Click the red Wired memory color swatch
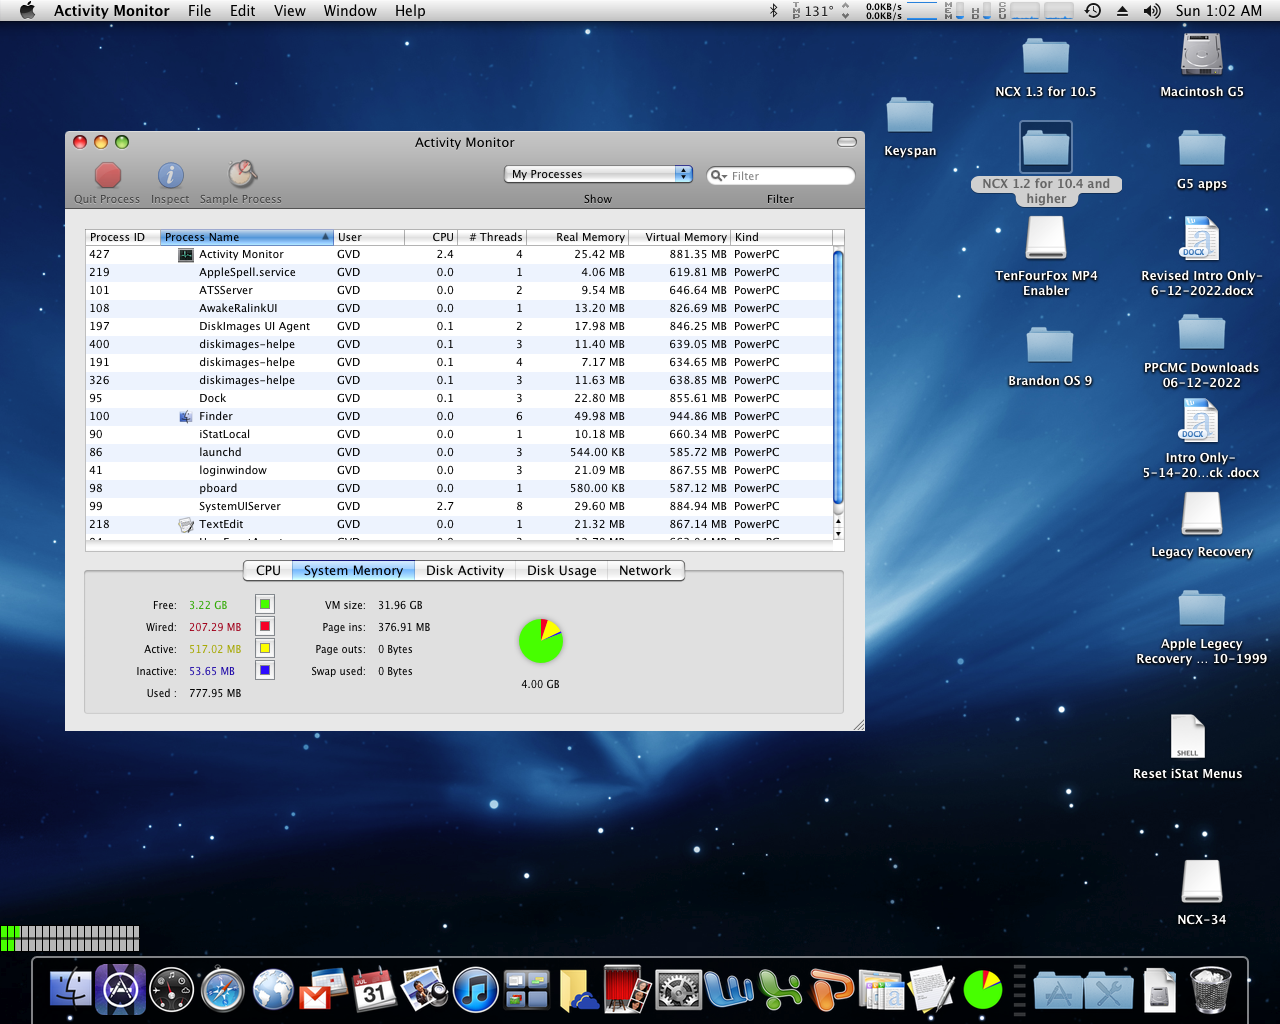This screenshot has width=1280, height=1024. pos(265,626)
